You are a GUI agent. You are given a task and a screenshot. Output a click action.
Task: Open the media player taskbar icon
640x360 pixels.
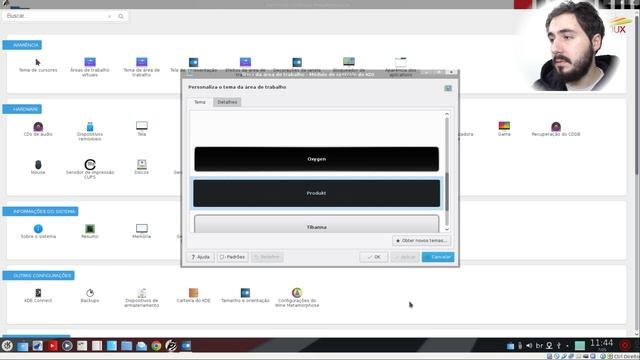click(x=67, y=346)
